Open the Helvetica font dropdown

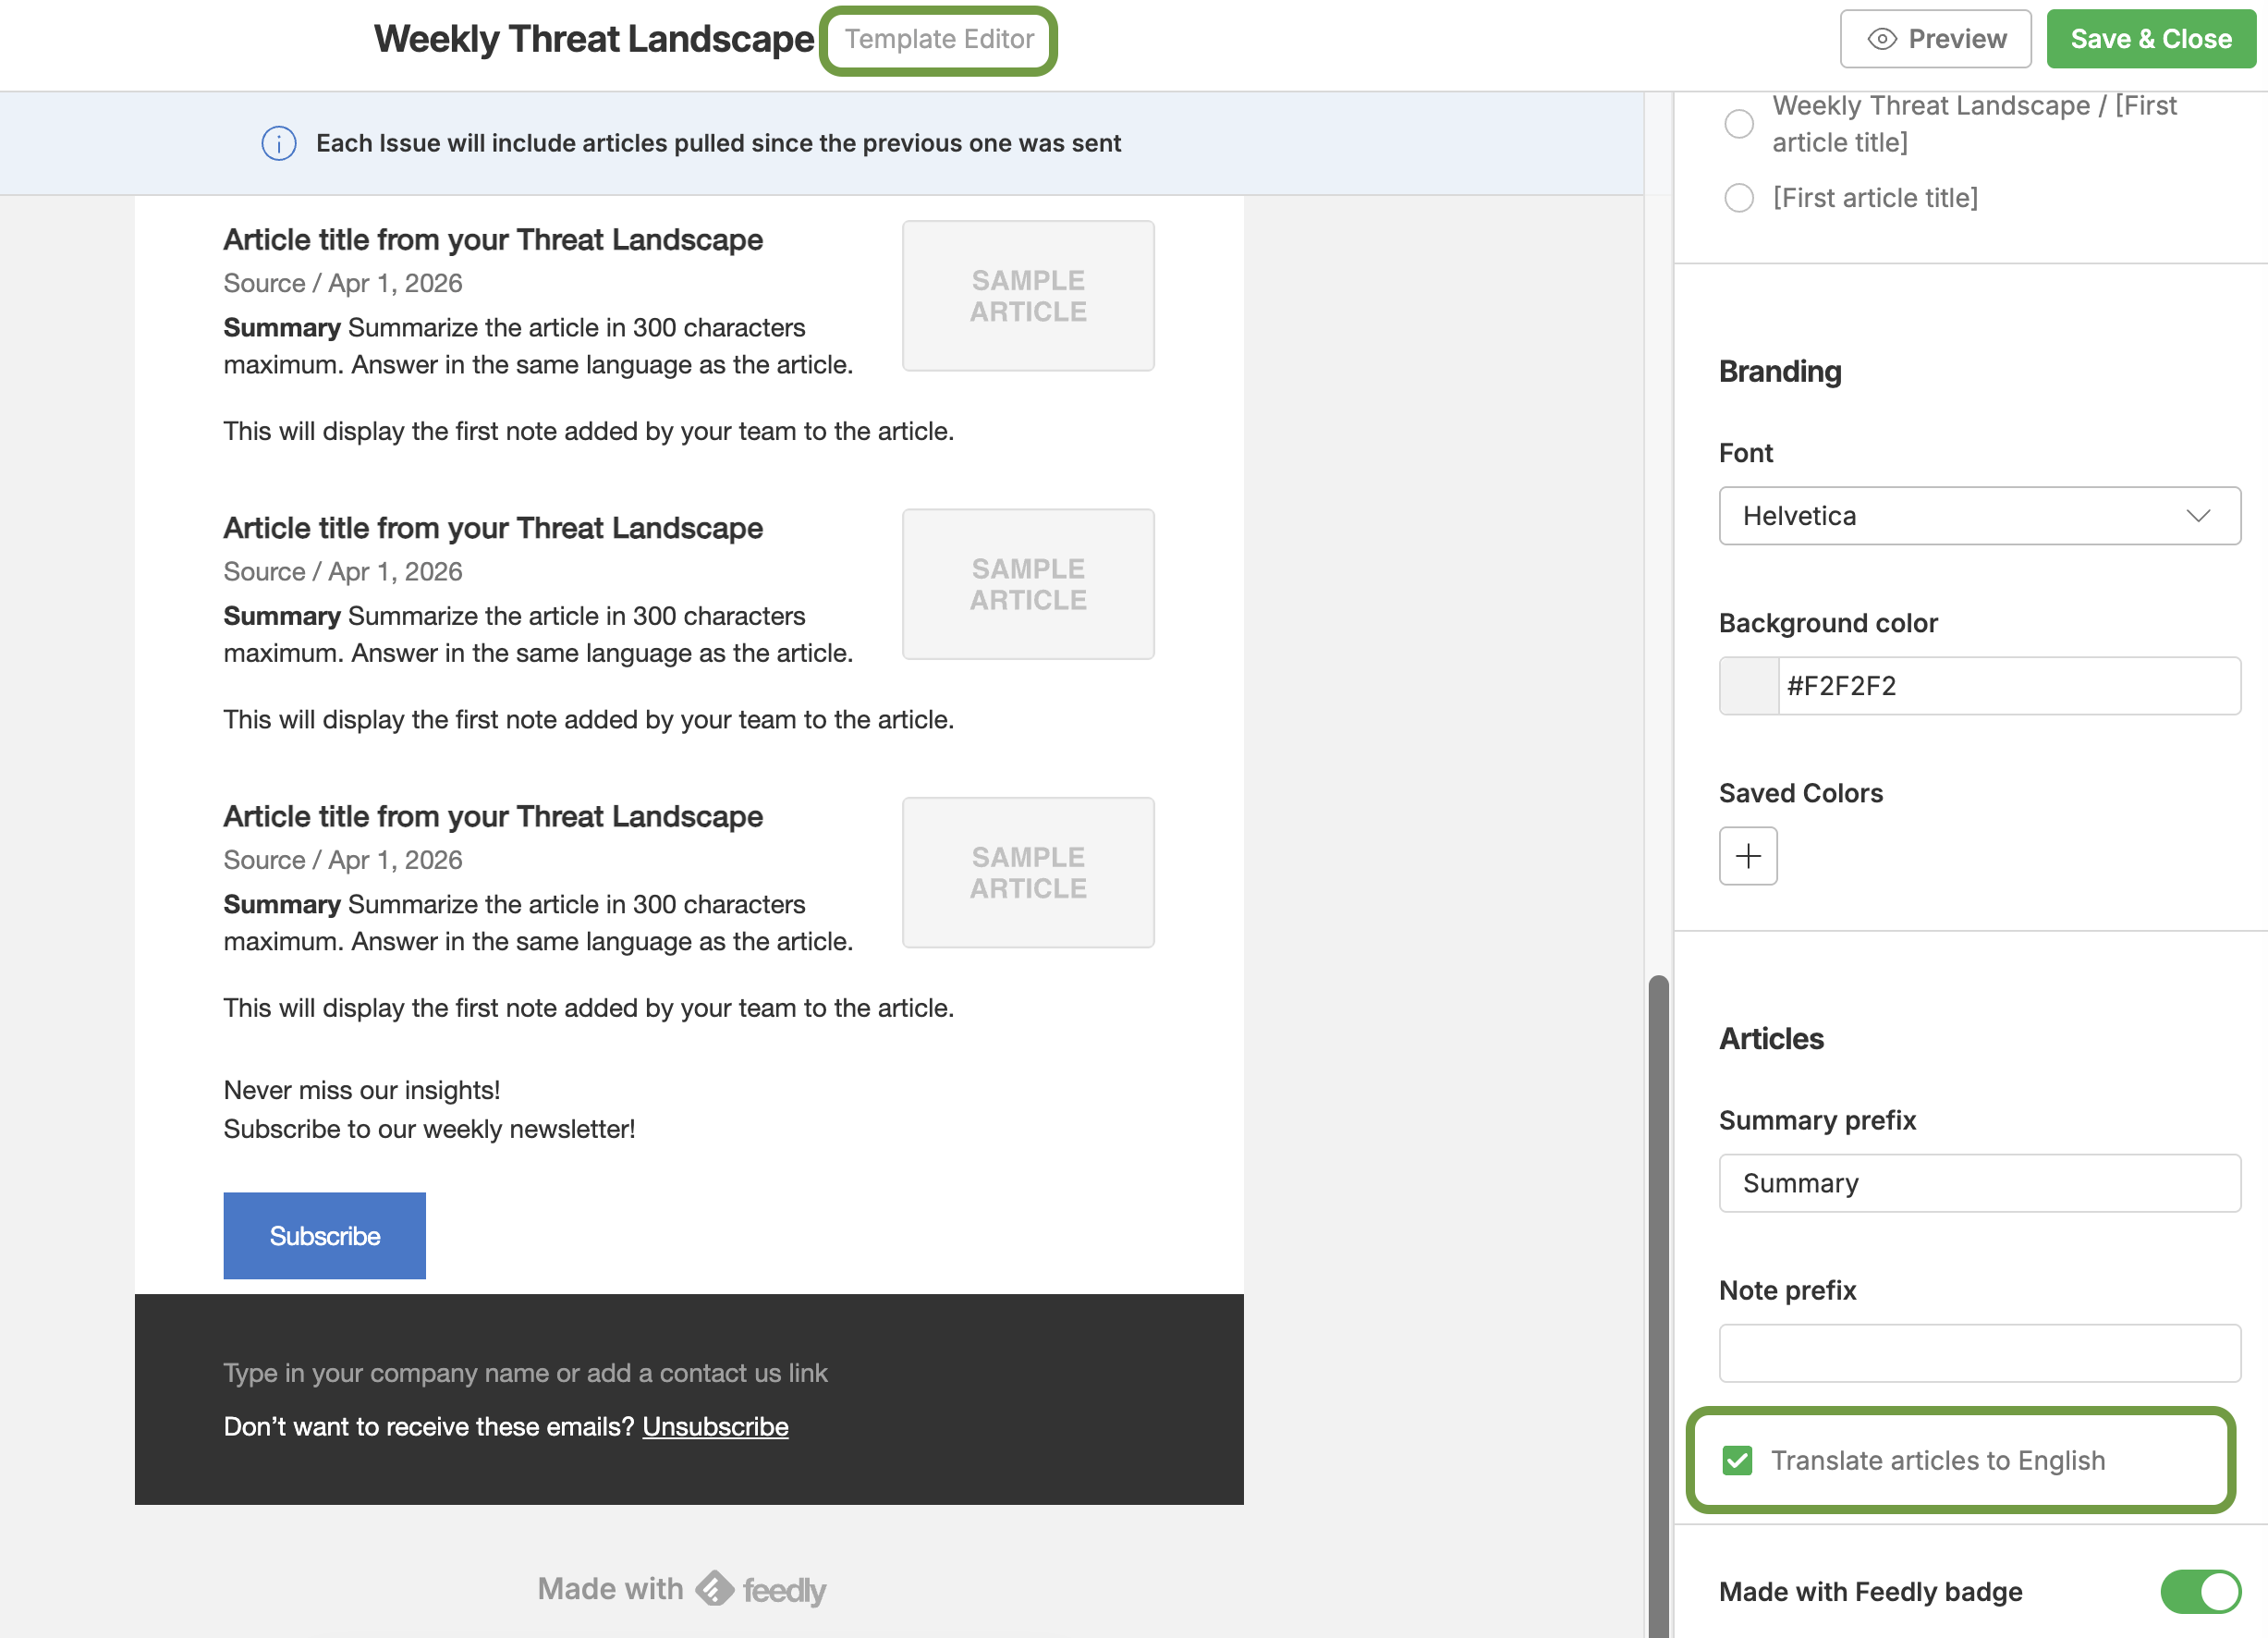click(1978, 516)
